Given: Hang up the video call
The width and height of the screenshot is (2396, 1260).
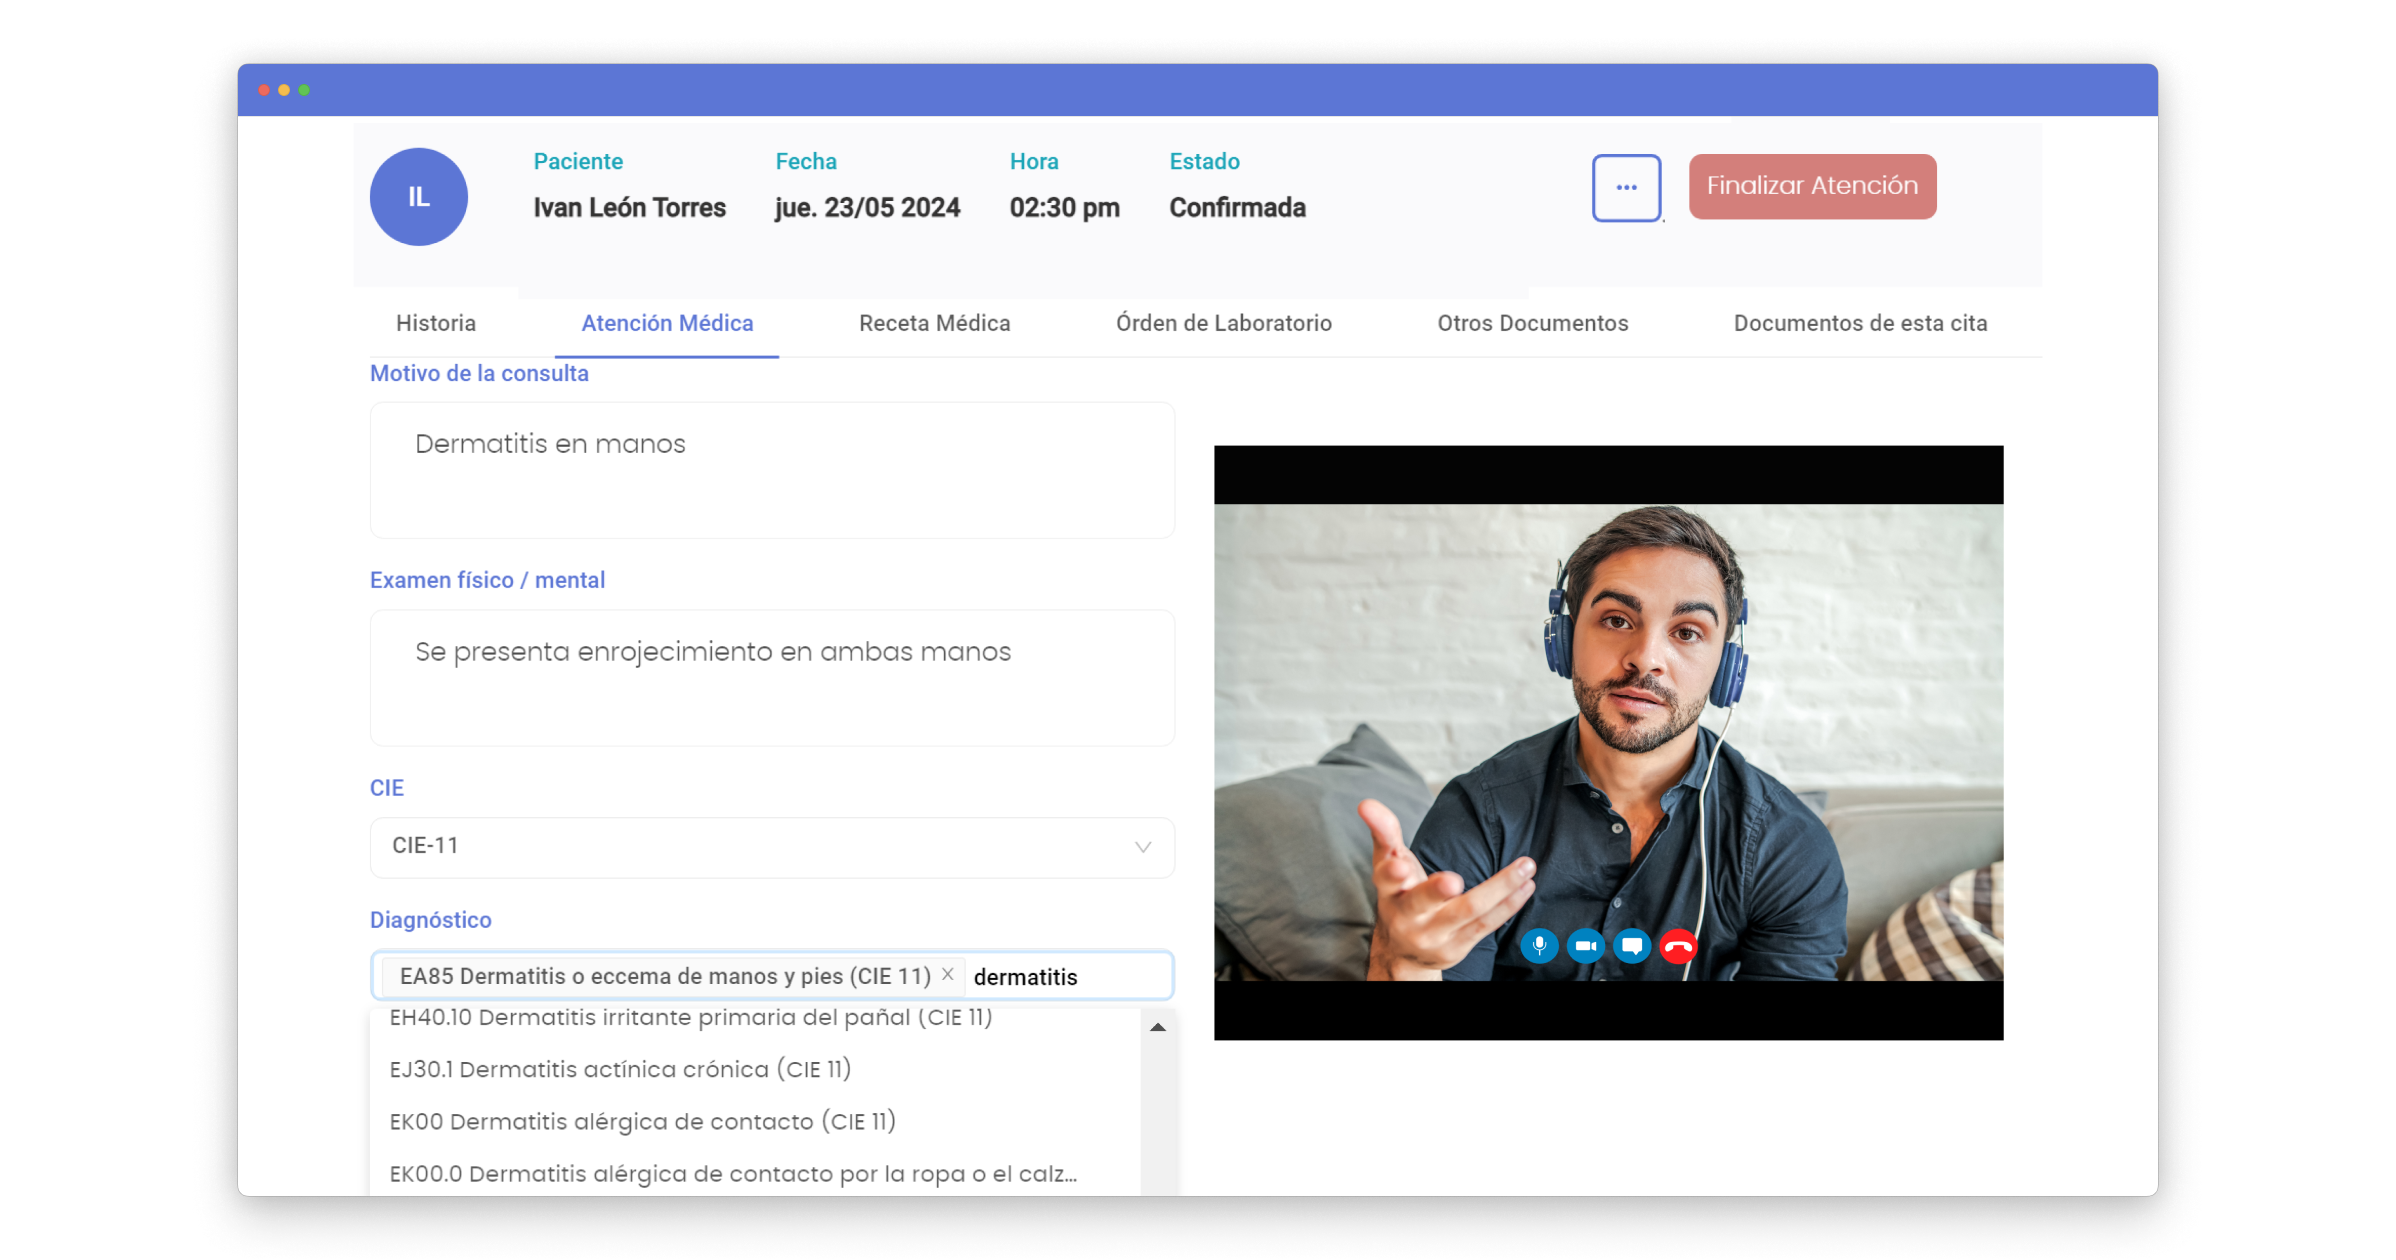Looking at the screenshot, I should 1678,945.
